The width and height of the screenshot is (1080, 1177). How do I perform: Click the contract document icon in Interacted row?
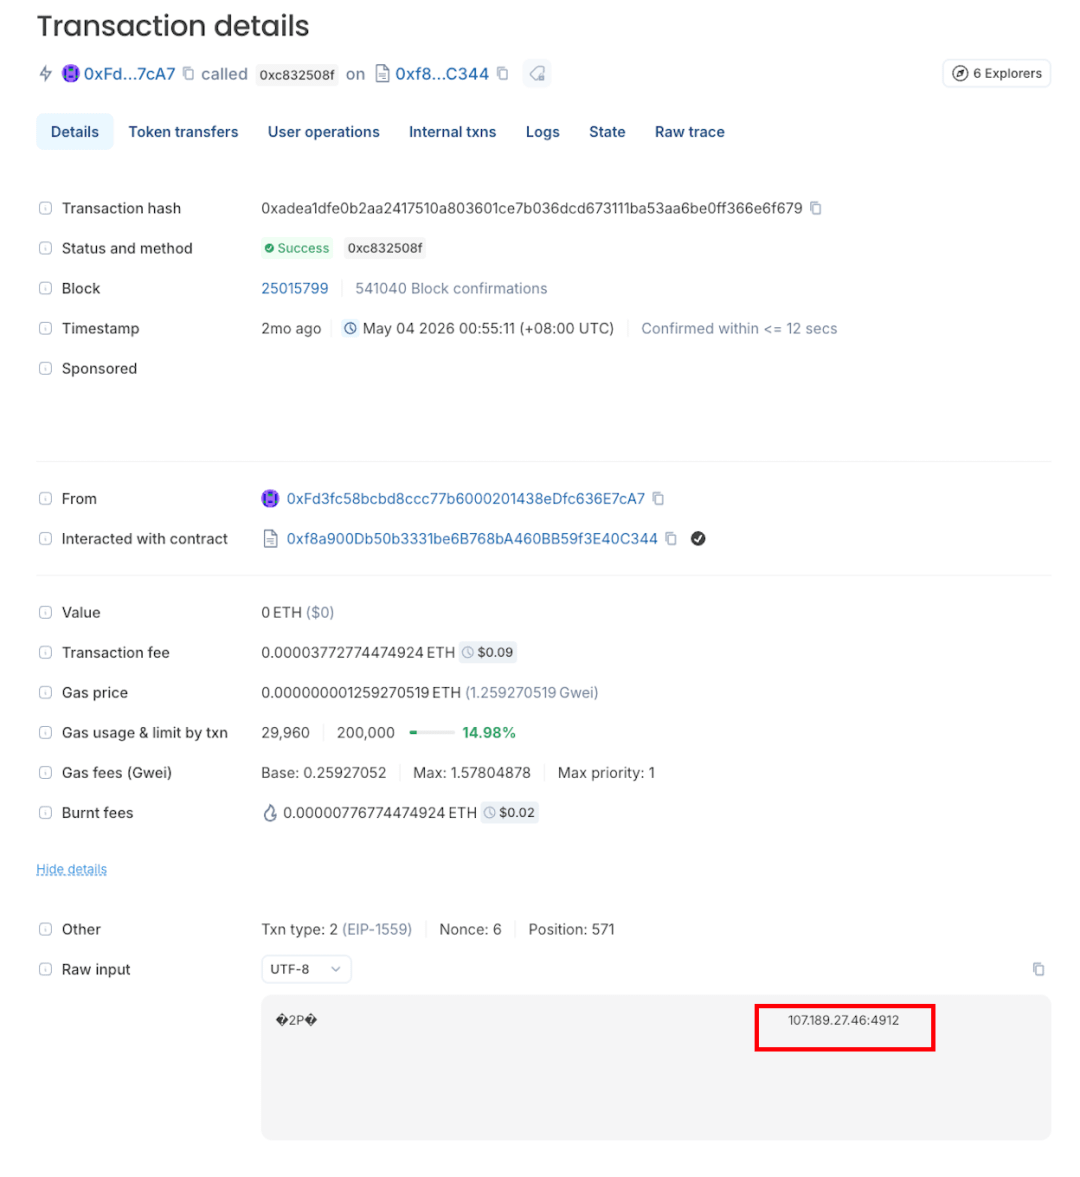270,538
